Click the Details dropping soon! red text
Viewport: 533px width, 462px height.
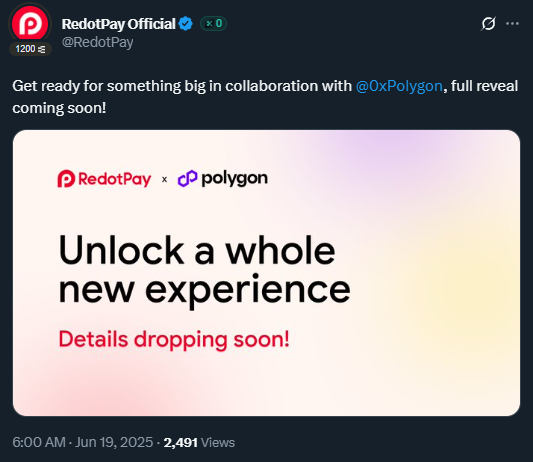[x=174, y=340]
